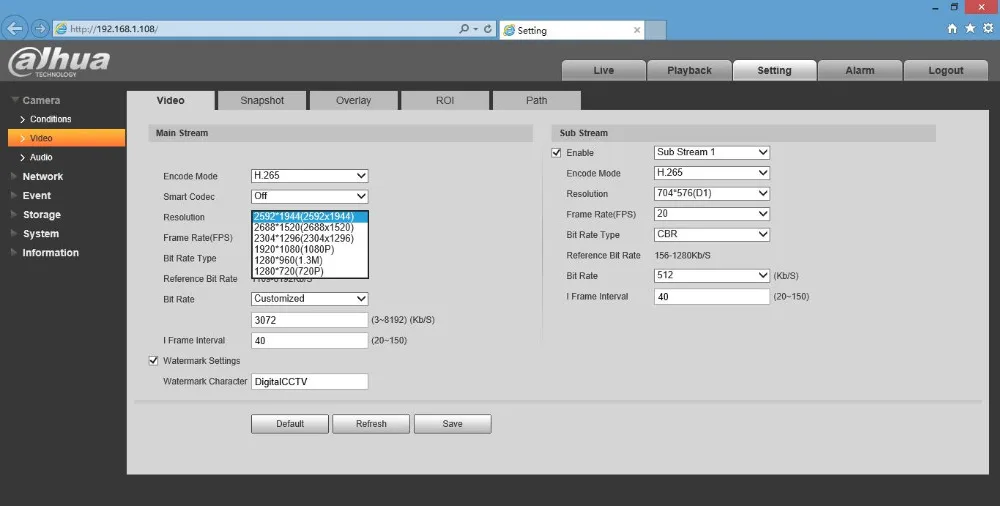This screenshot has height=506, width=1000.
Task: Click the Watermark Character text field
Action: (x=309, y=382)
